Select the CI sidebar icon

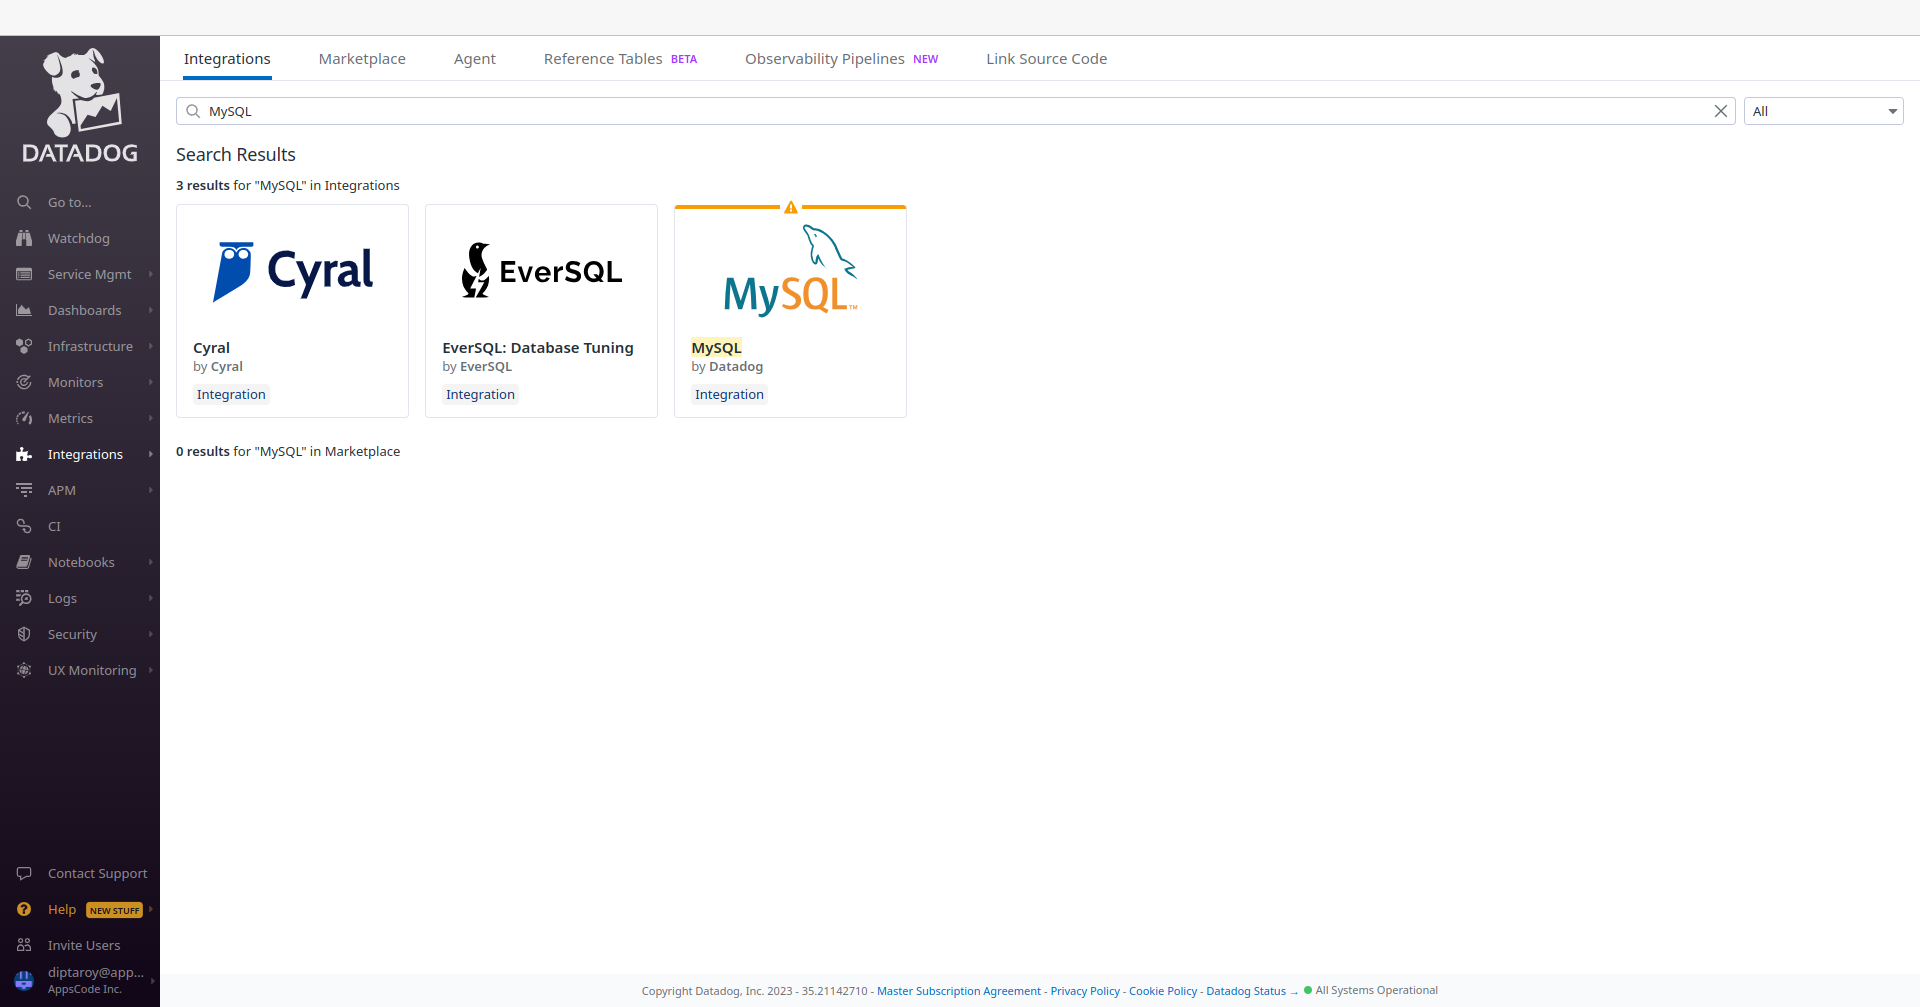[23, 526]
